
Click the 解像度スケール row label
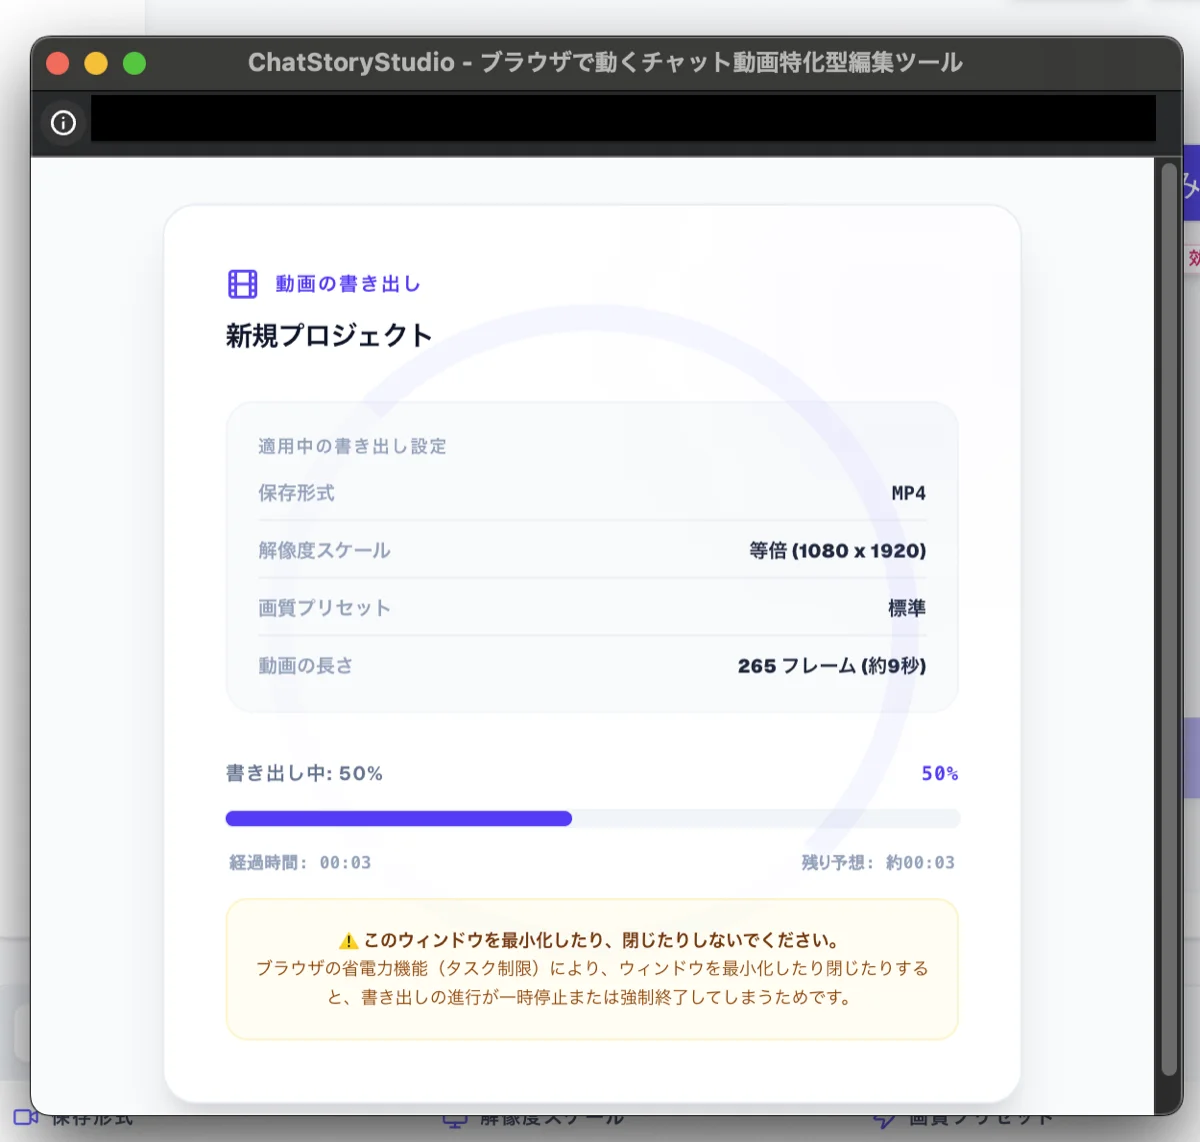point(324,550)
